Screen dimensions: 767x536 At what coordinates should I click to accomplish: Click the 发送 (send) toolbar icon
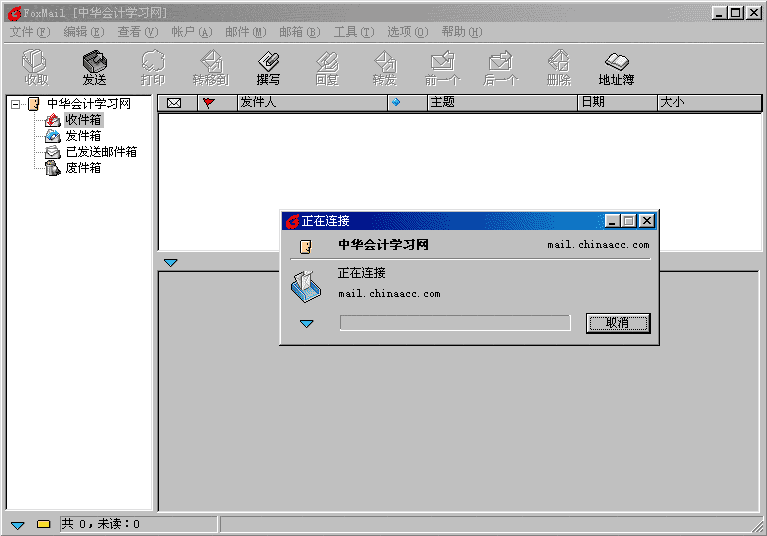[x=94, y=67]
